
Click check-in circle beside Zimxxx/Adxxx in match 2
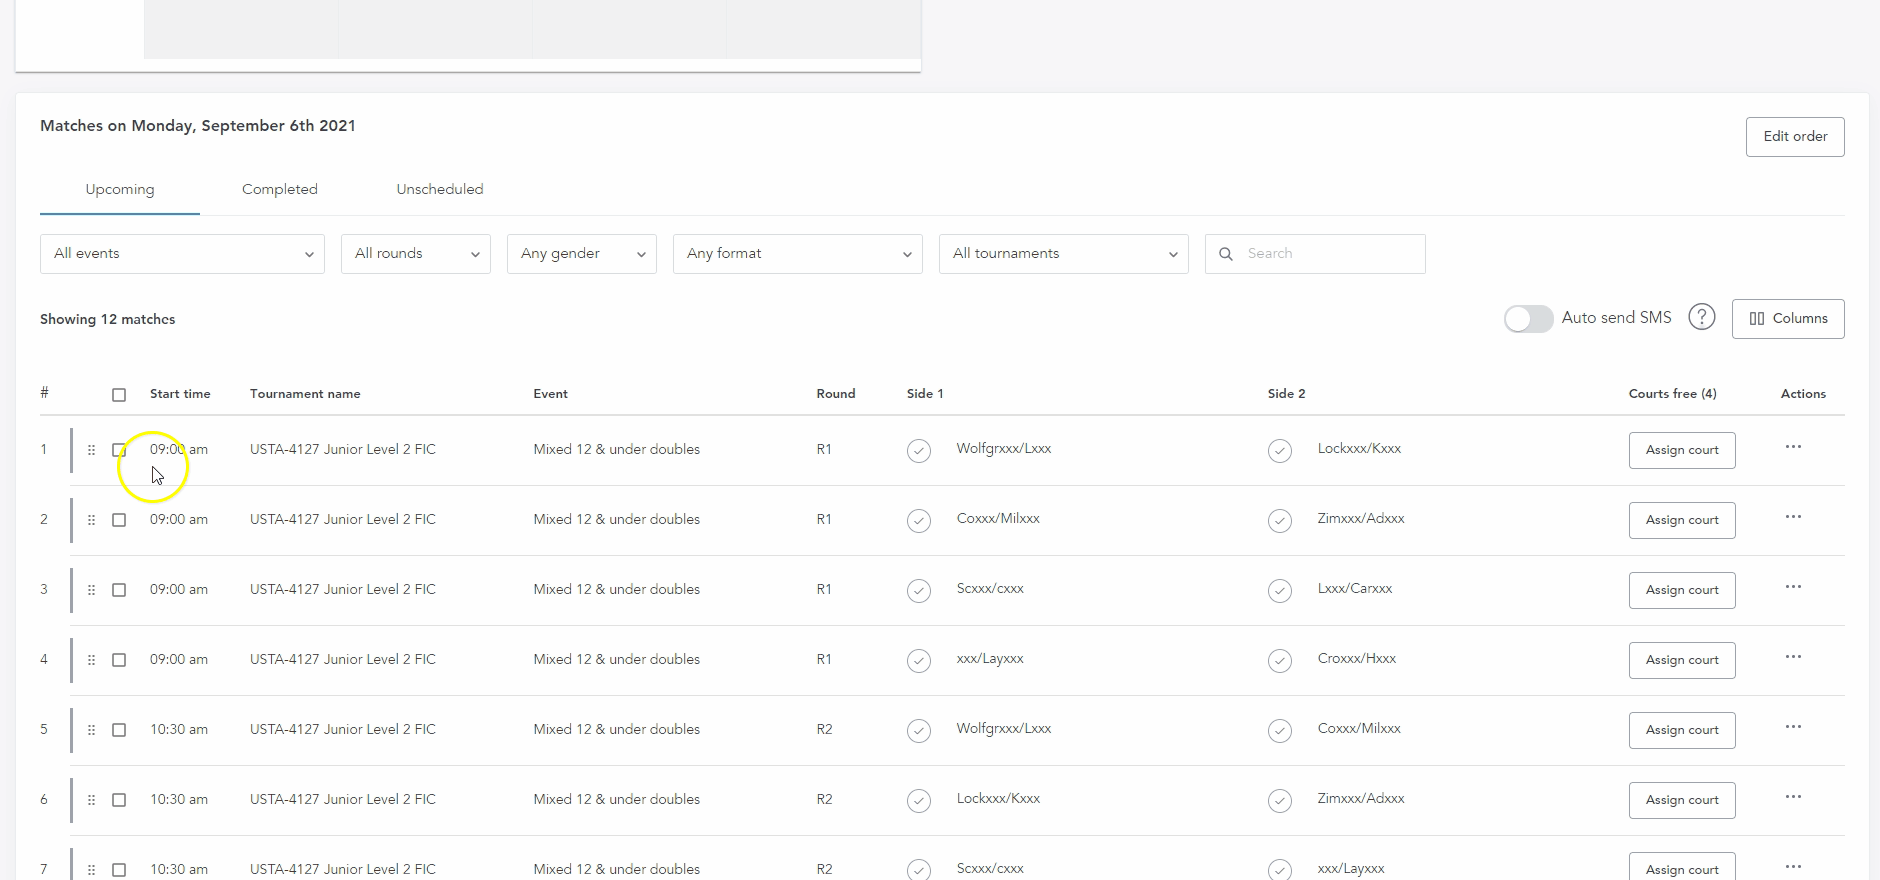pos(1280,521)
